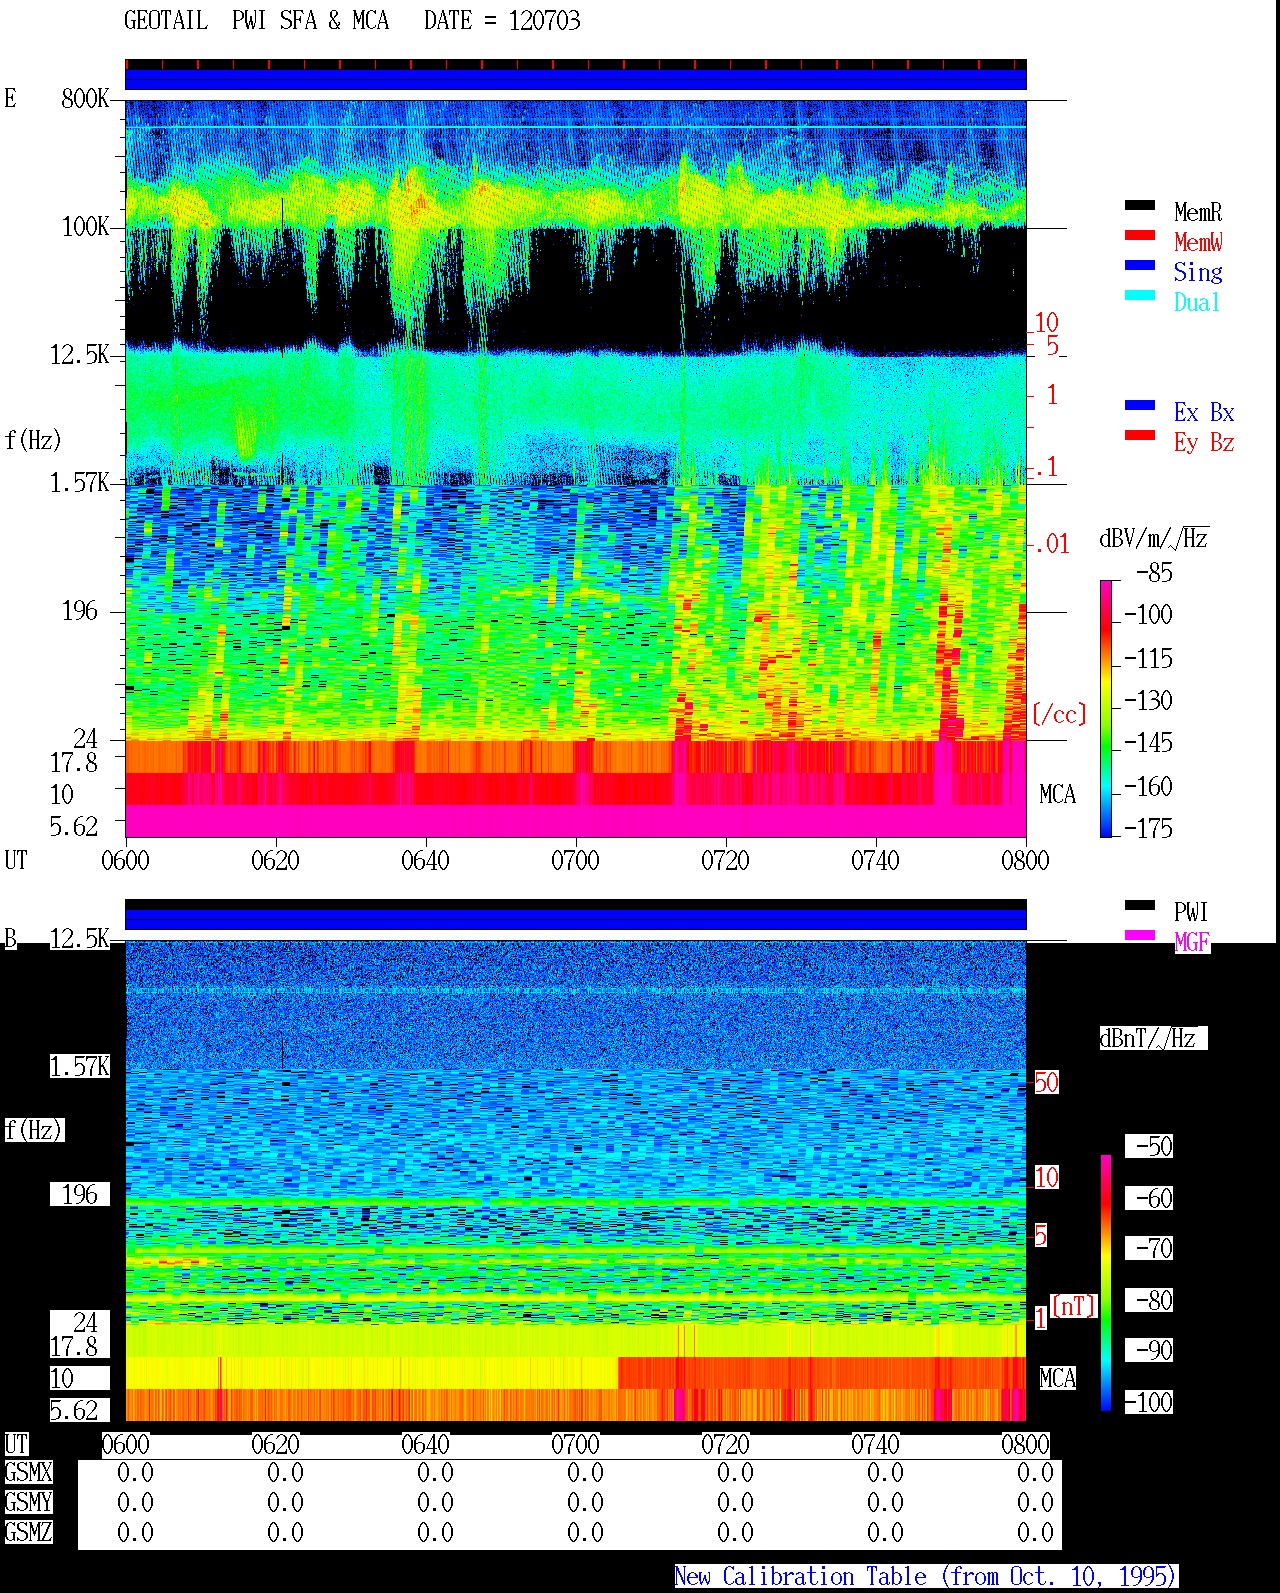Click the New Calibration Table note
The image size is (1280, 1593).
[x=926, y=1576]
